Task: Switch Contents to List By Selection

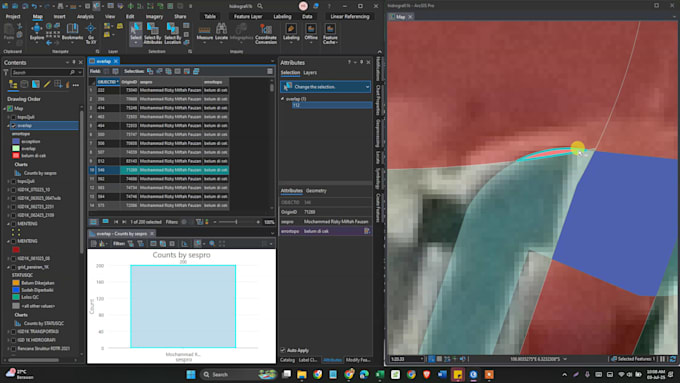Action: [36, 85]
